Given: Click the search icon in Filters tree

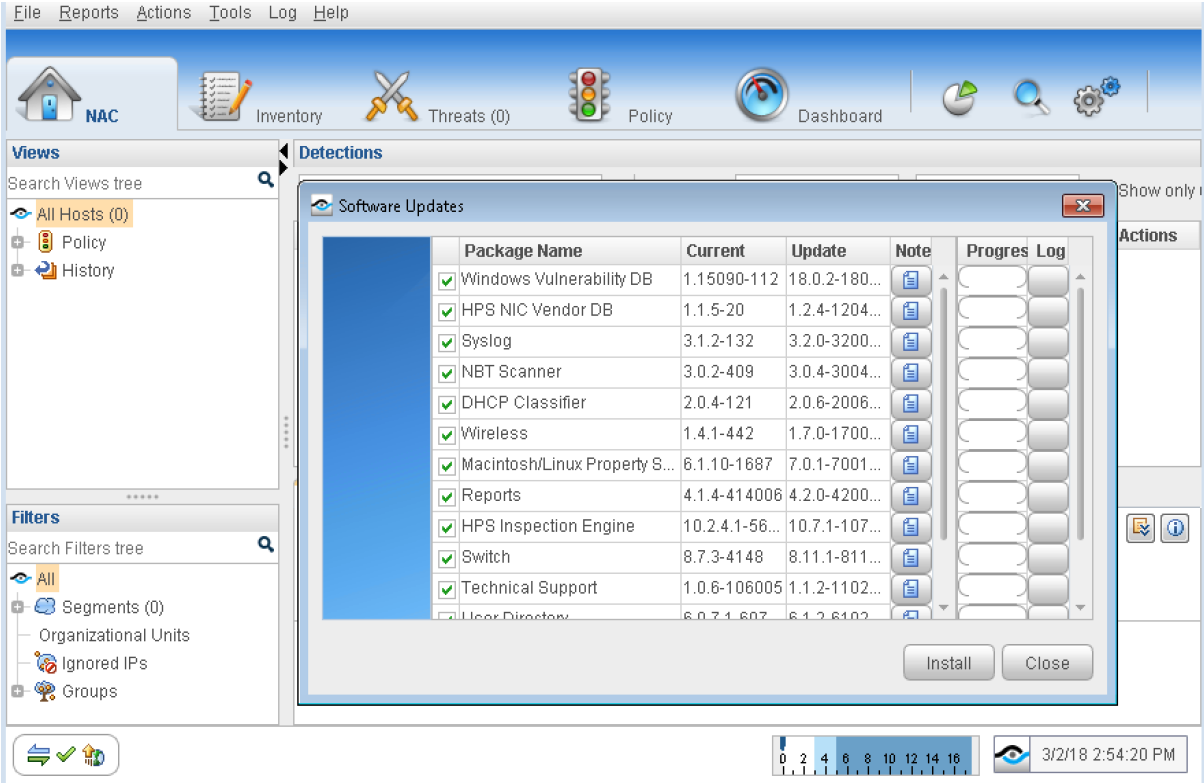Looking at the screenshot, I should point(265,545).
